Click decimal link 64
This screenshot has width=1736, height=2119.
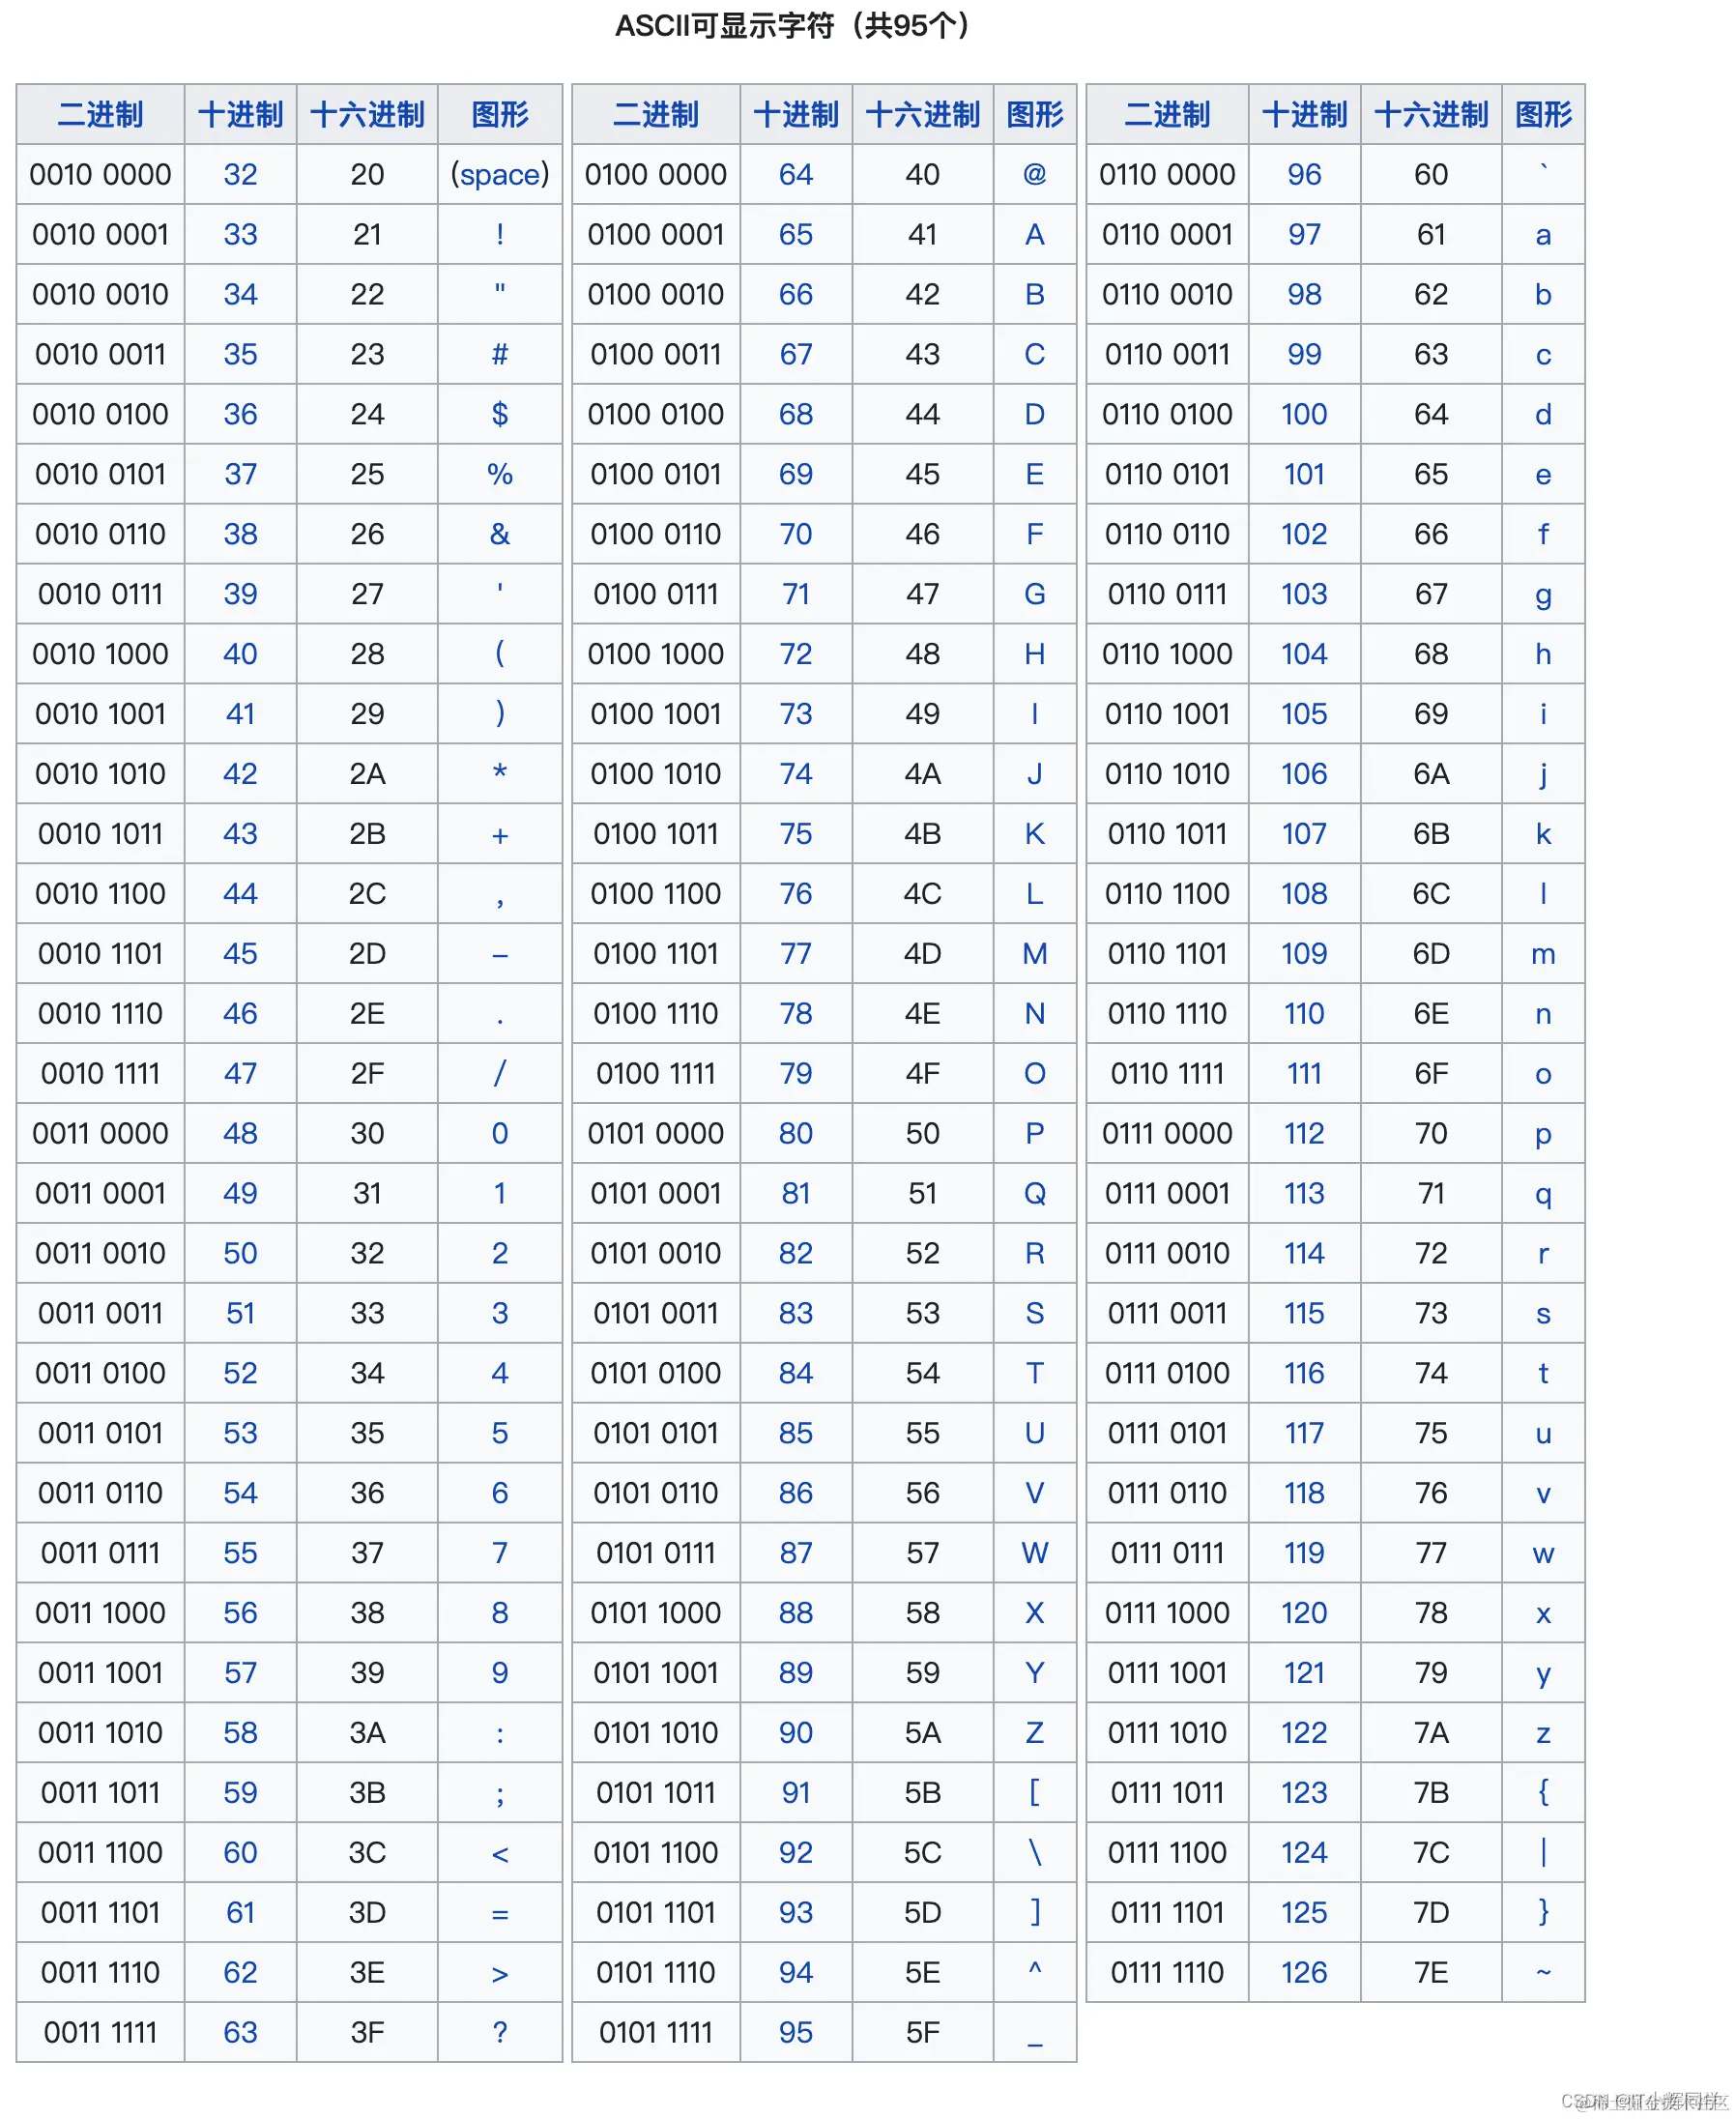pos(795,175)
